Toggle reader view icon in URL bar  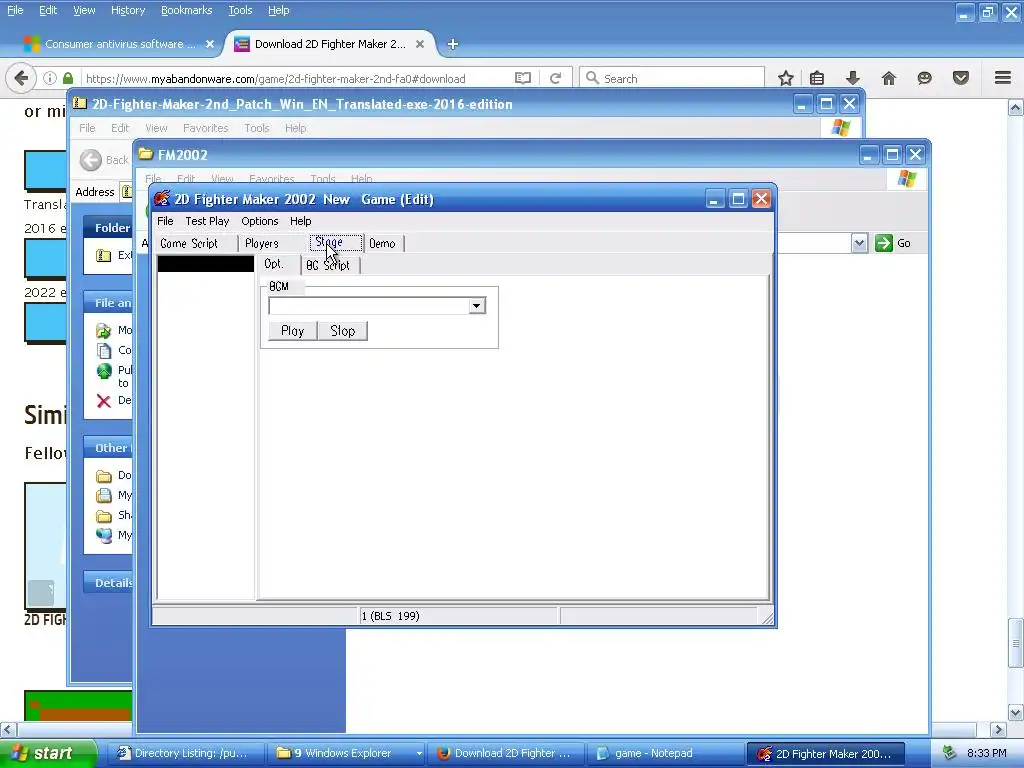pyautogui.click(x=522, y=78)
